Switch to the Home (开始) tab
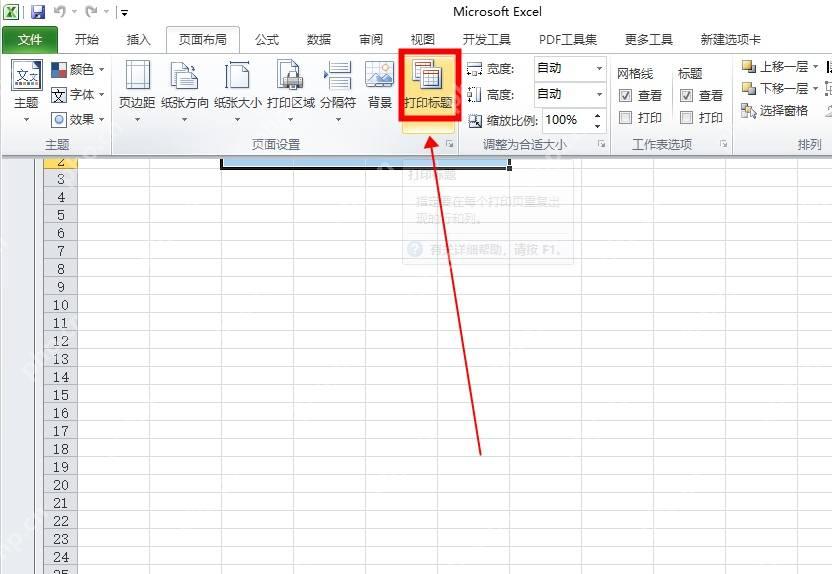Screen dimensions: 832x574 click(86, 40)
